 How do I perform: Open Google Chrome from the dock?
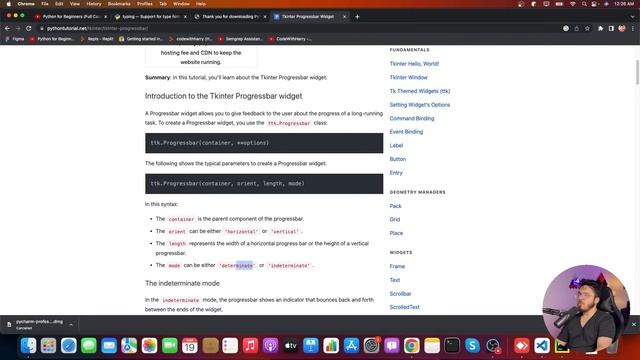tap(412, 346)
